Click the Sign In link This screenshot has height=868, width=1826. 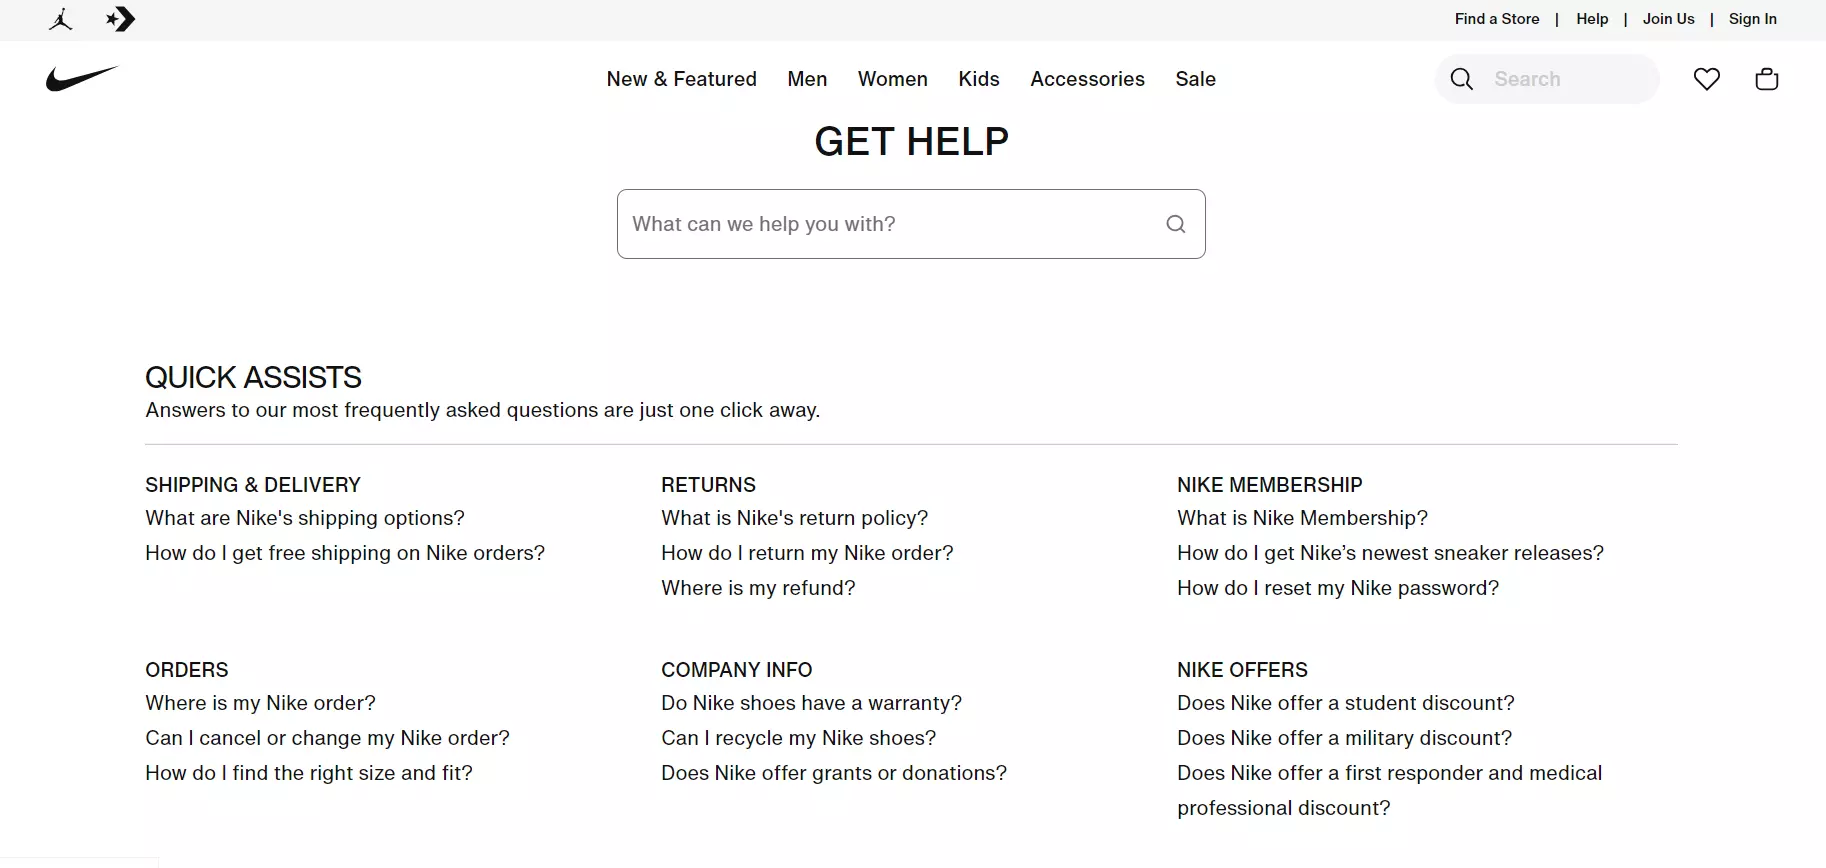coord(1752,19)
